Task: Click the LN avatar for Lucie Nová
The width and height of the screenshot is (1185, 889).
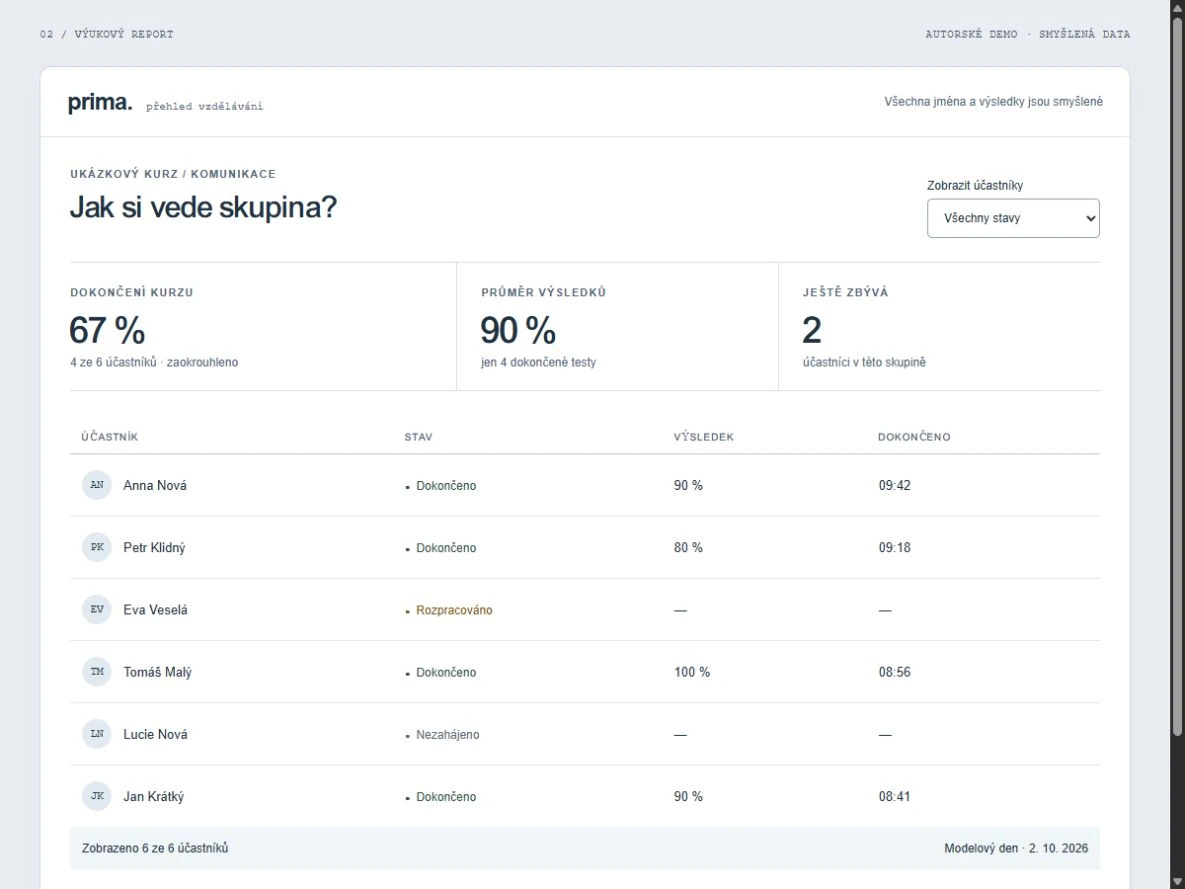Action: point(97,734)
